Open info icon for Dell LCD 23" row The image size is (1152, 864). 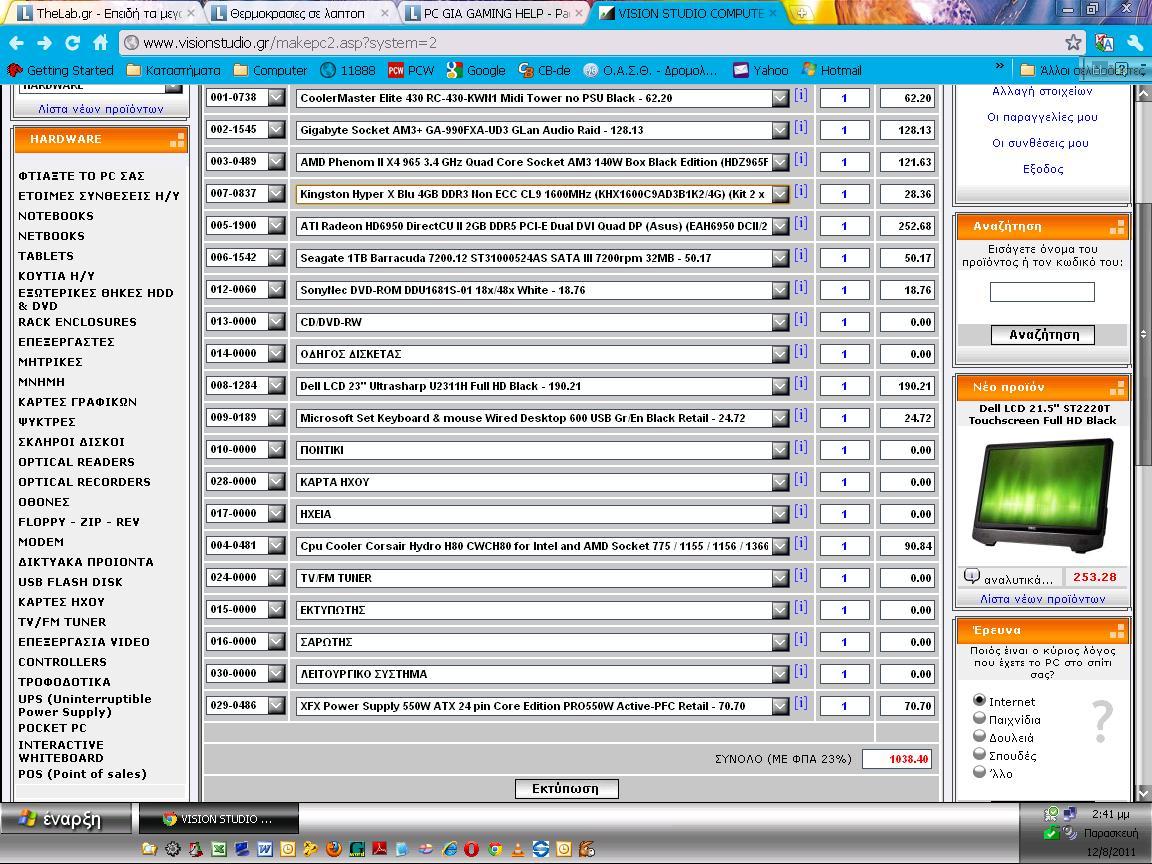click(x=801, y=383)
